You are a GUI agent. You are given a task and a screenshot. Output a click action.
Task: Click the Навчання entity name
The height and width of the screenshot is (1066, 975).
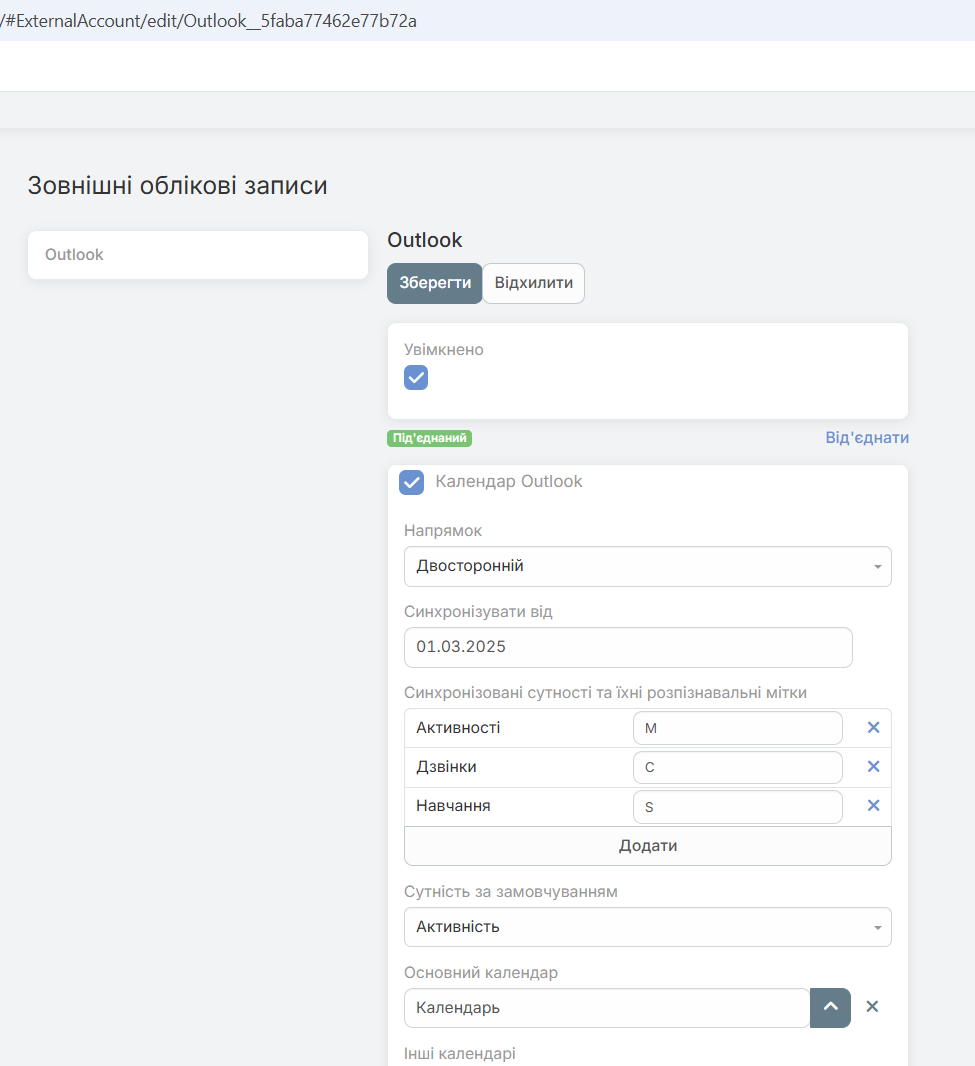click(454, 806)
